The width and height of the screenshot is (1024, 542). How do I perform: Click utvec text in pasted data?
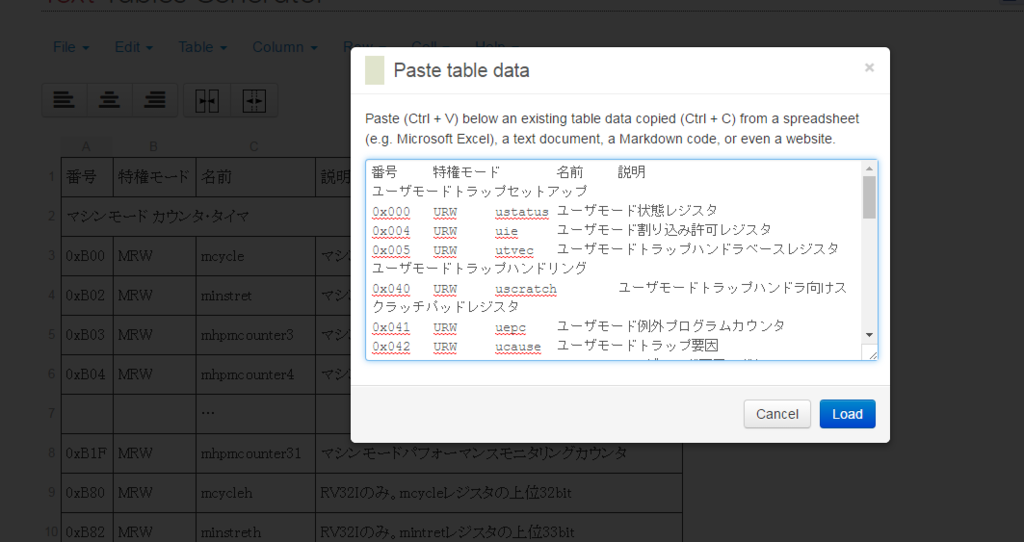click(x=514, y=251)
